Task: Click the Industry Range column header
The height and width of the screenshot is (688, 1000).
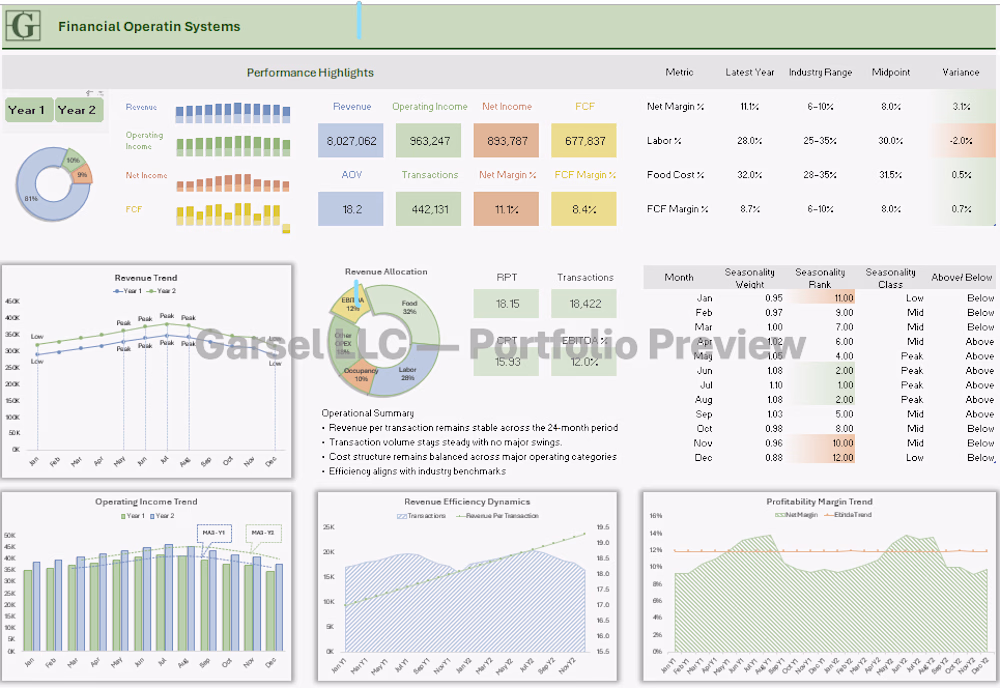Action: coord(820,72)
